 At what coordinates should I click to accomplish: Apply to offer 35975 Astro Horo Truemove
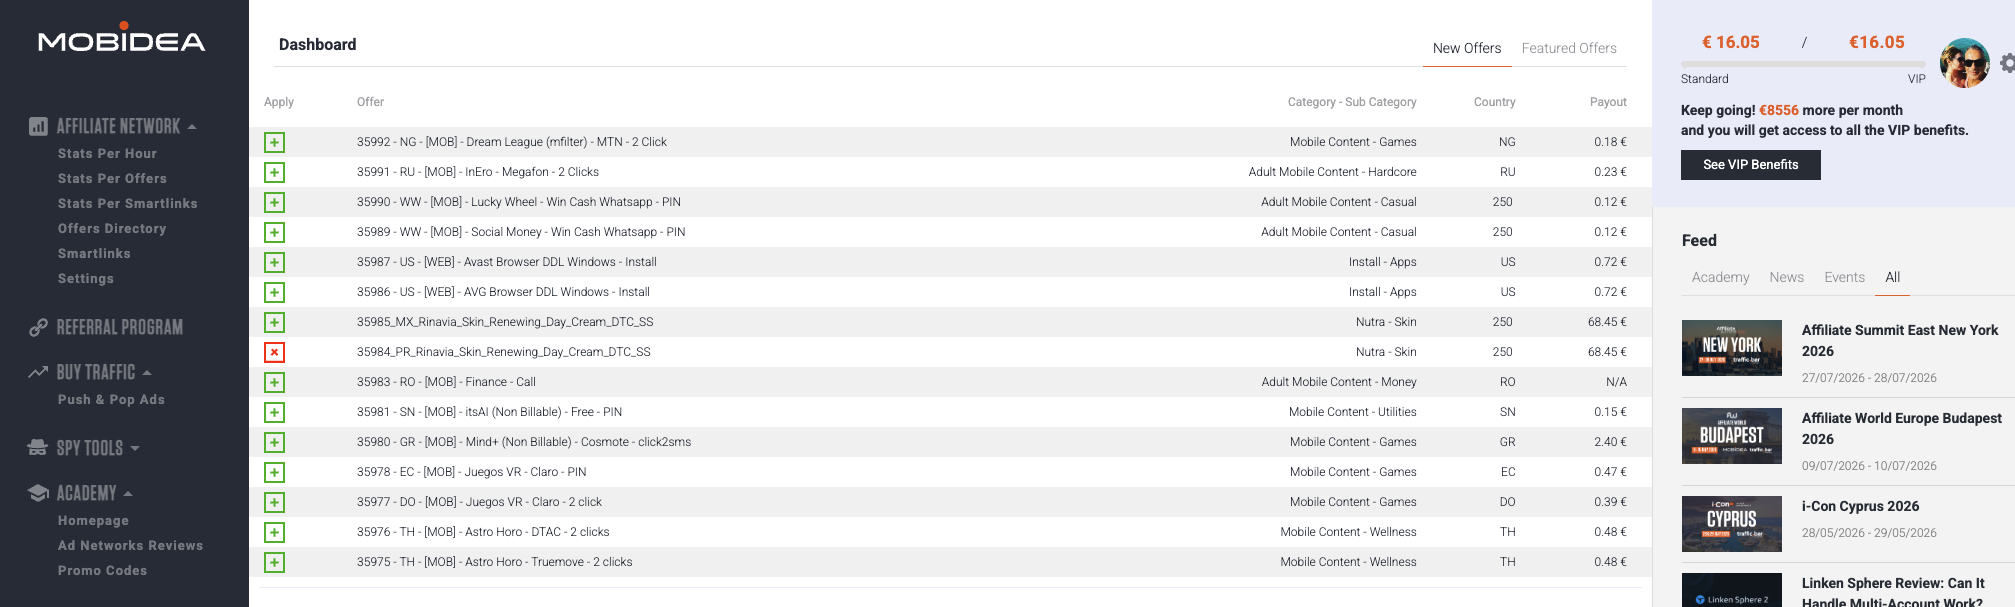coord(274,562)
